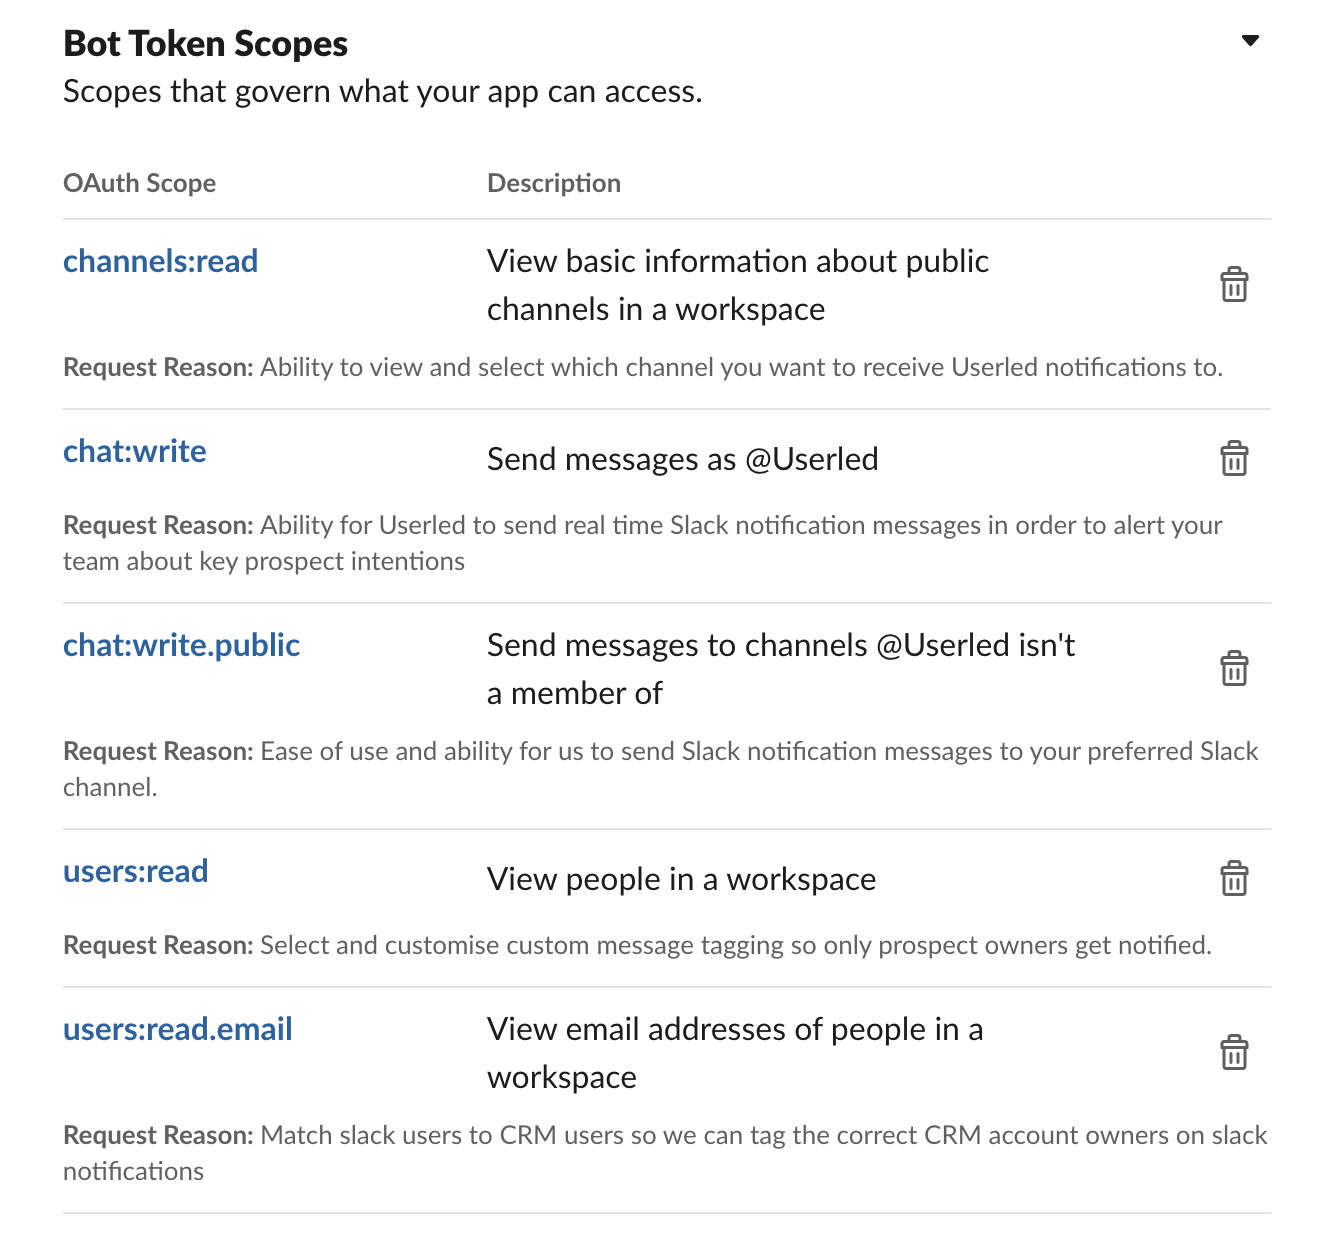Click 'View basic information about public channels' description
The width and height of the screenshot is (1330, 1238).
pos(737,285)
